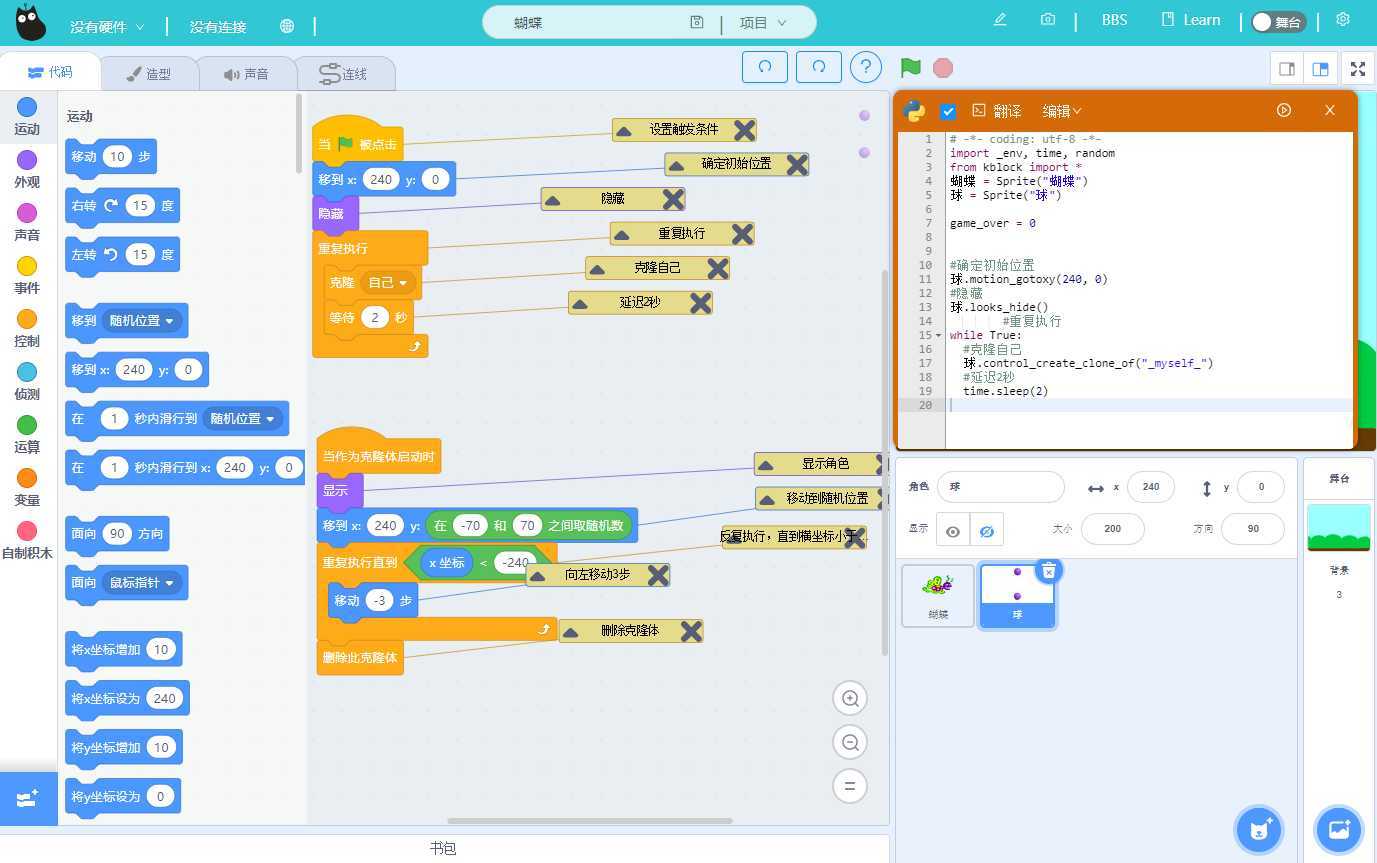Image resolution: width=1377 pixels, height=863 pixels.
Task: Zoom in on the block workspace
Action: pyautogui.click(x=850, y=699)
